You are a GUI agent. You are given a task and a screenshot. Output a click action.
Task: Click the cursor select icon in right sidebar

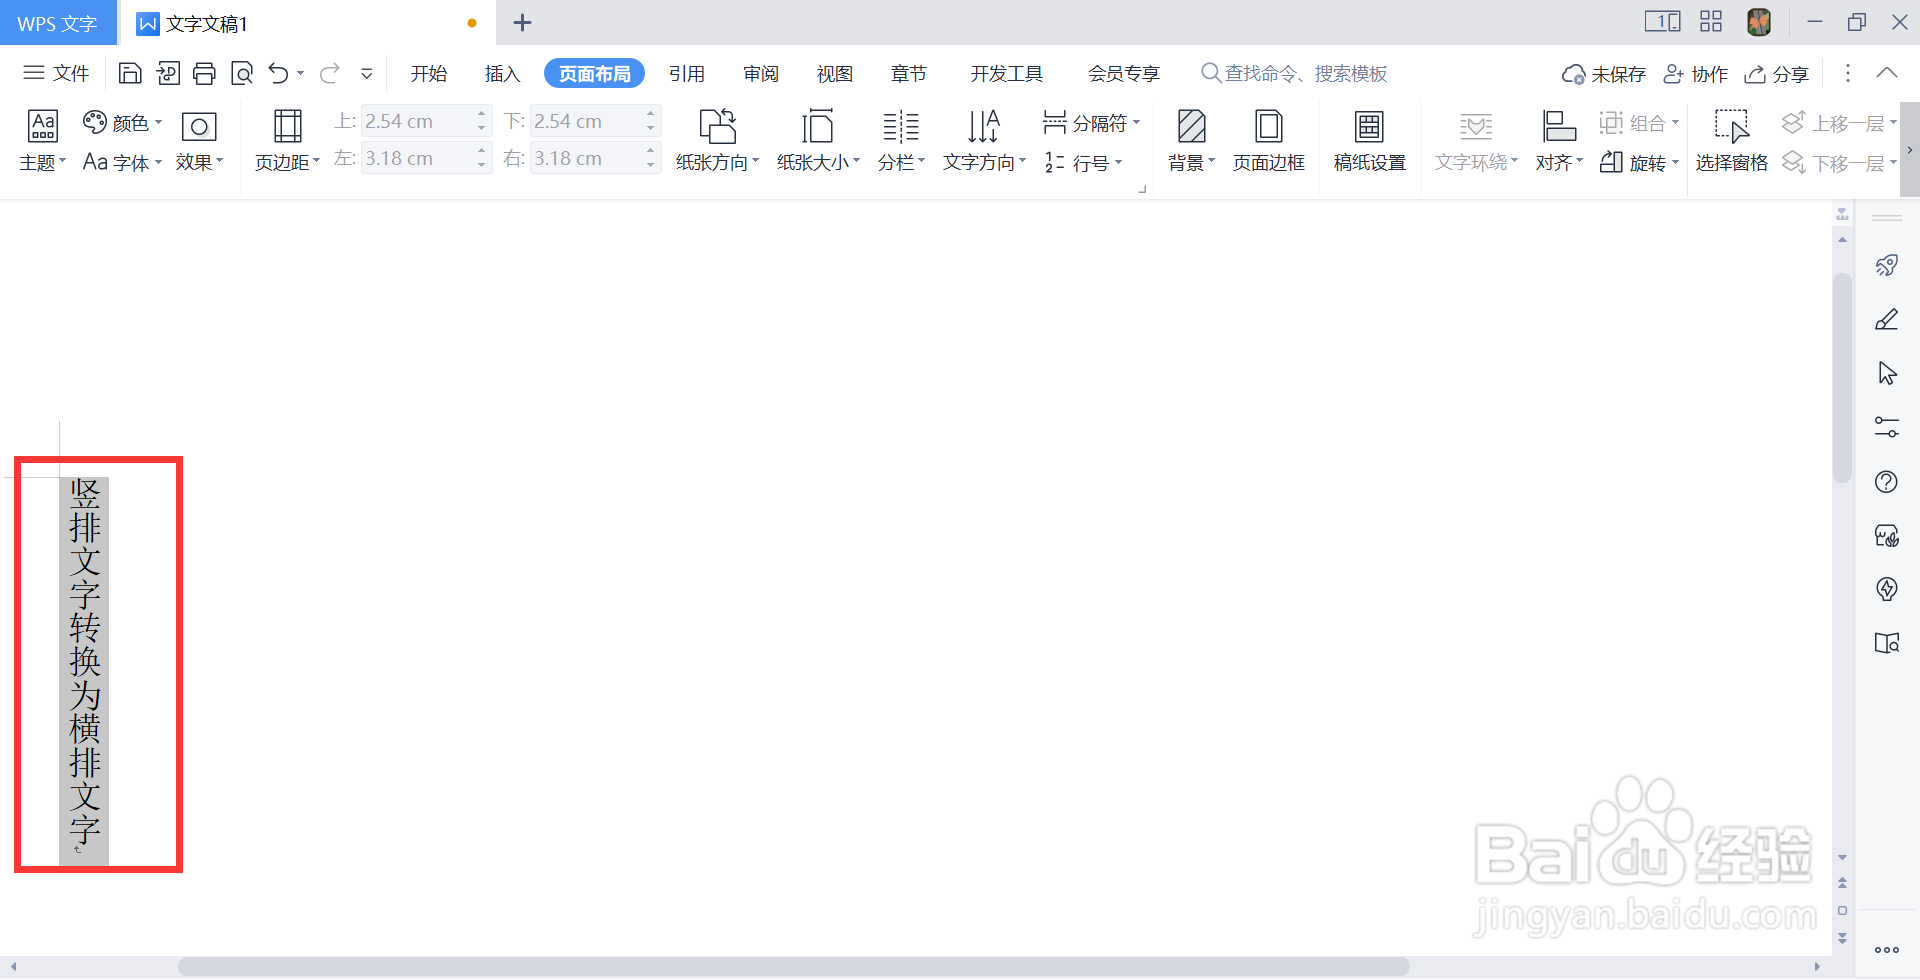click(x=1887, y=373)
